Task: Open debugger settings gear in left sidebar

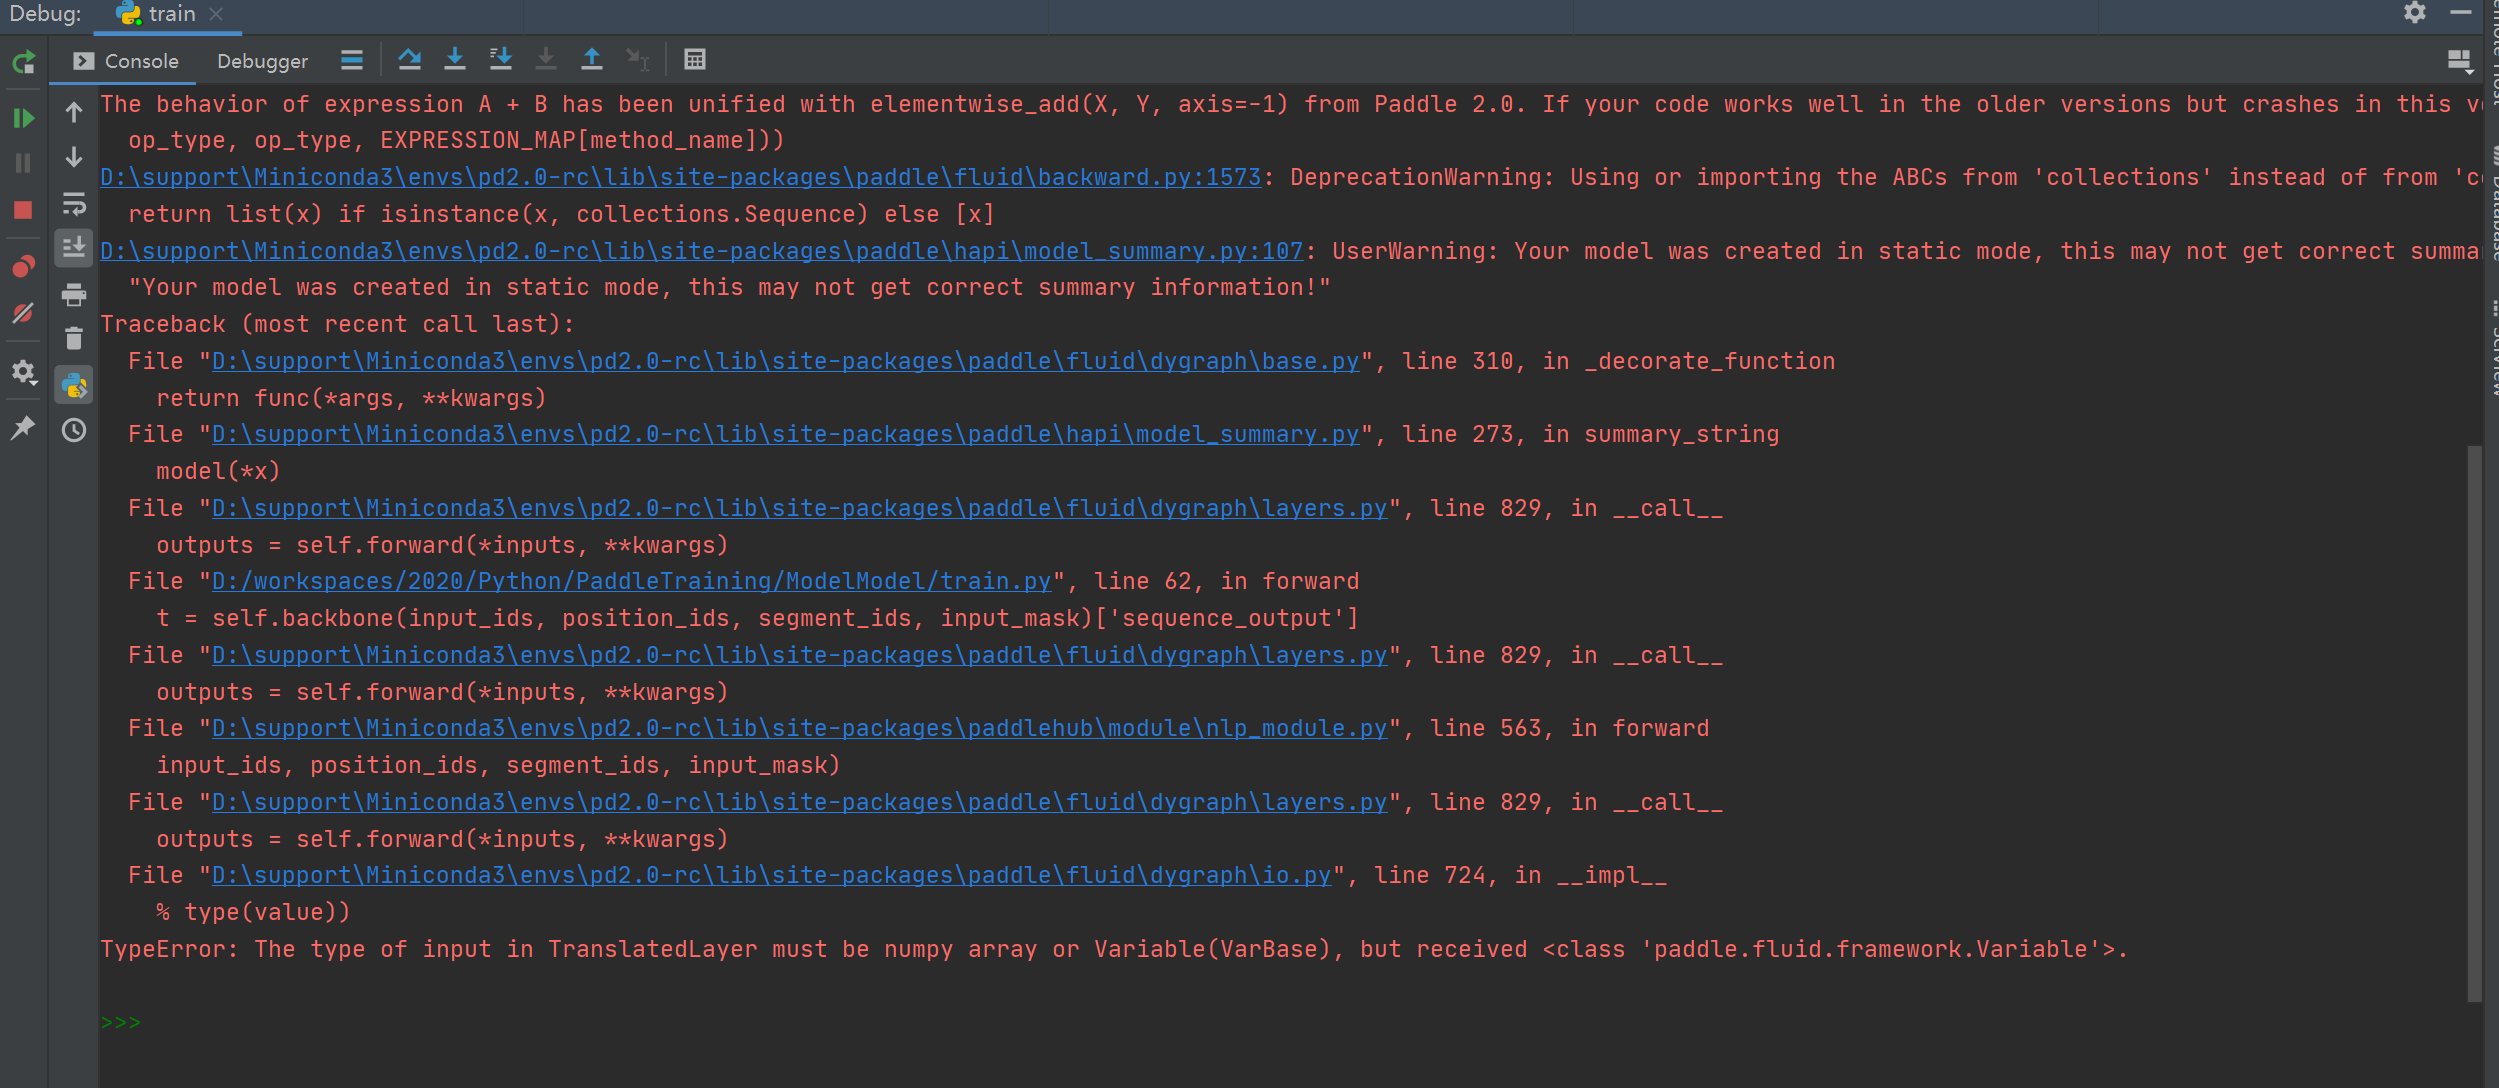Action: 24,372
